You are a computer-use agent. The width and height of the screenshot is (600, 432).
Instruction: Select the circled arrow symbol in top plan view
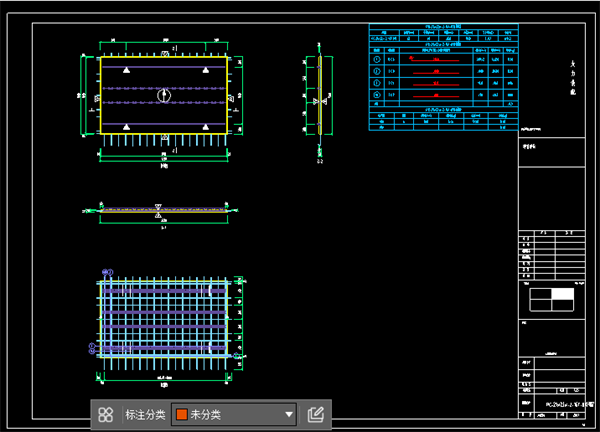point(164,95)
